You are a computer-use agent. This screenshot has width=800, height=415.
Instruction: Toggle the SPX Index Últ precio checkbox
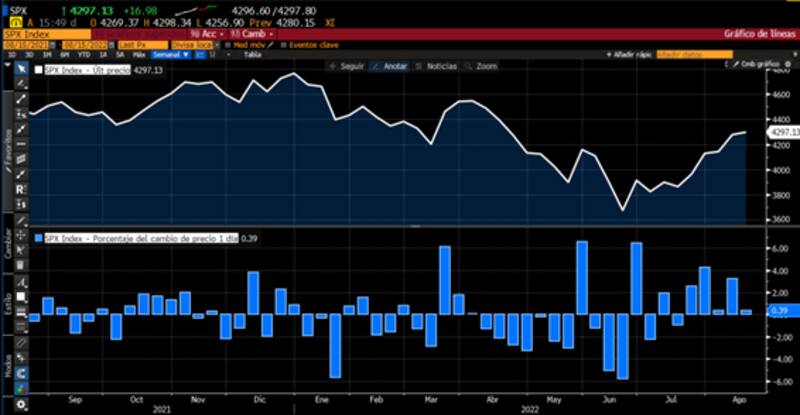point(39,71)
